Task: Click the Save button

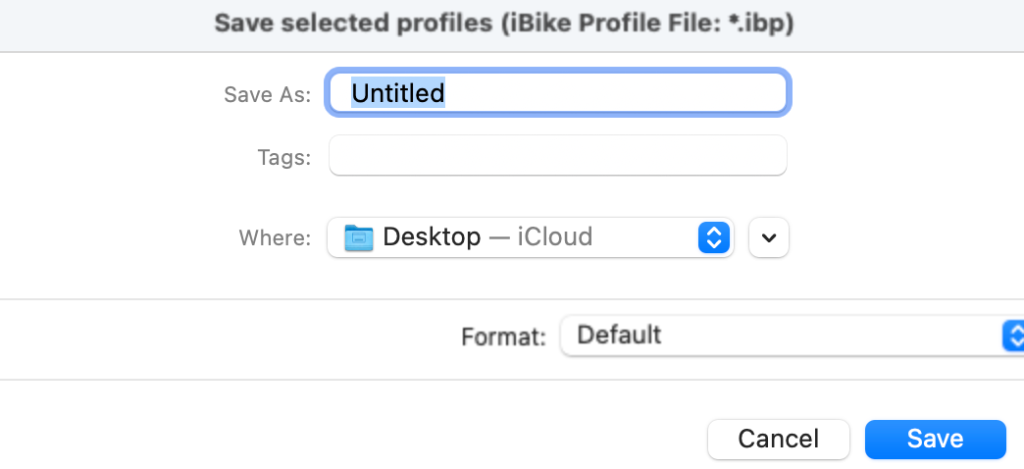Action: (935, 439)
